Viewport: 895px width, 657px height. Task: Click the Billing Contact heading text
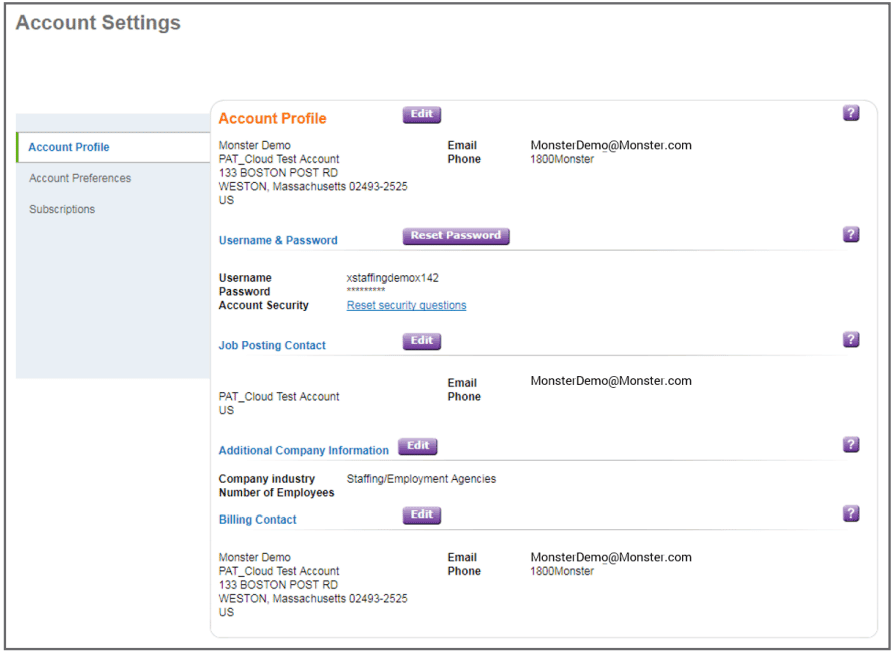coord(257,519)
